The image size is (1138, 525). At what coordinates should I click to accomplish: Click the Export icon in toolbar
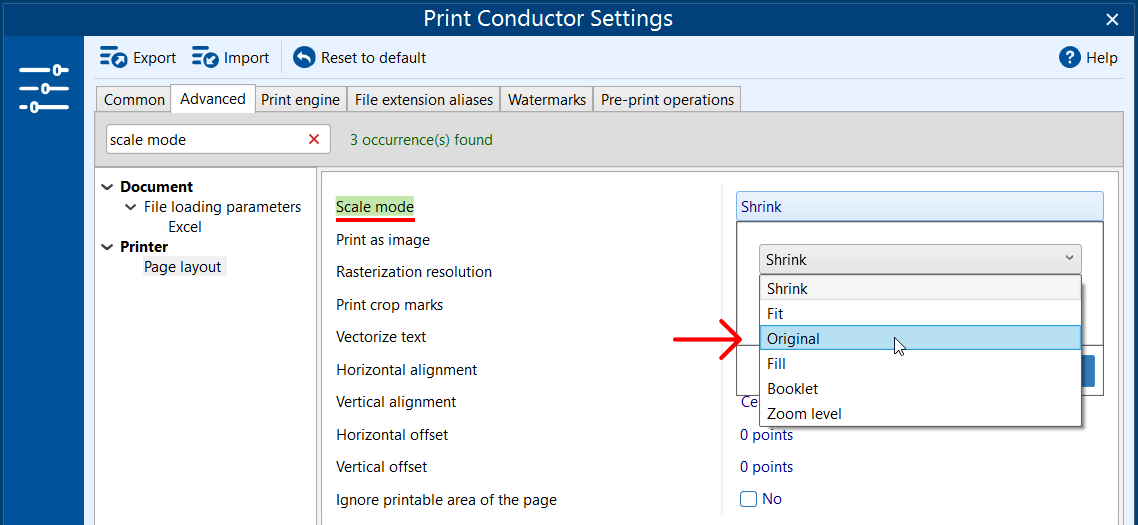coord(114,58)
